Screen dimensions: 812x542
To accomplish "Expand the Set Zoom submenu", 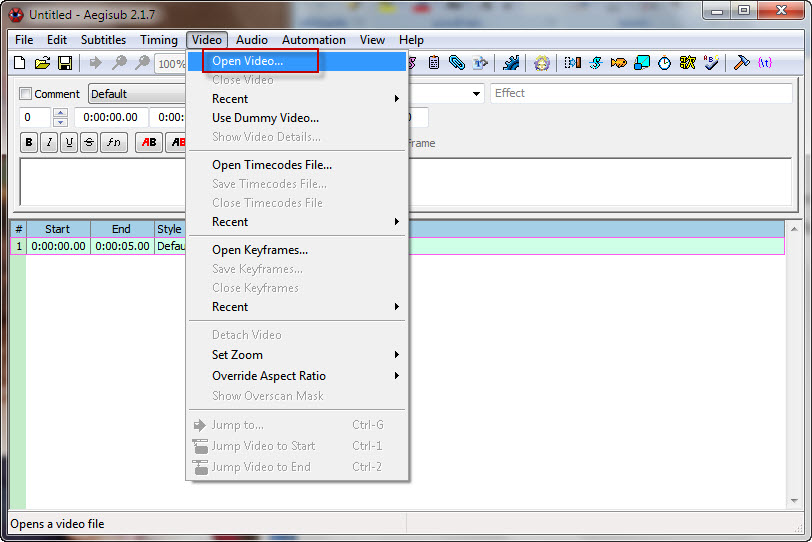I will tap(297, 355).
